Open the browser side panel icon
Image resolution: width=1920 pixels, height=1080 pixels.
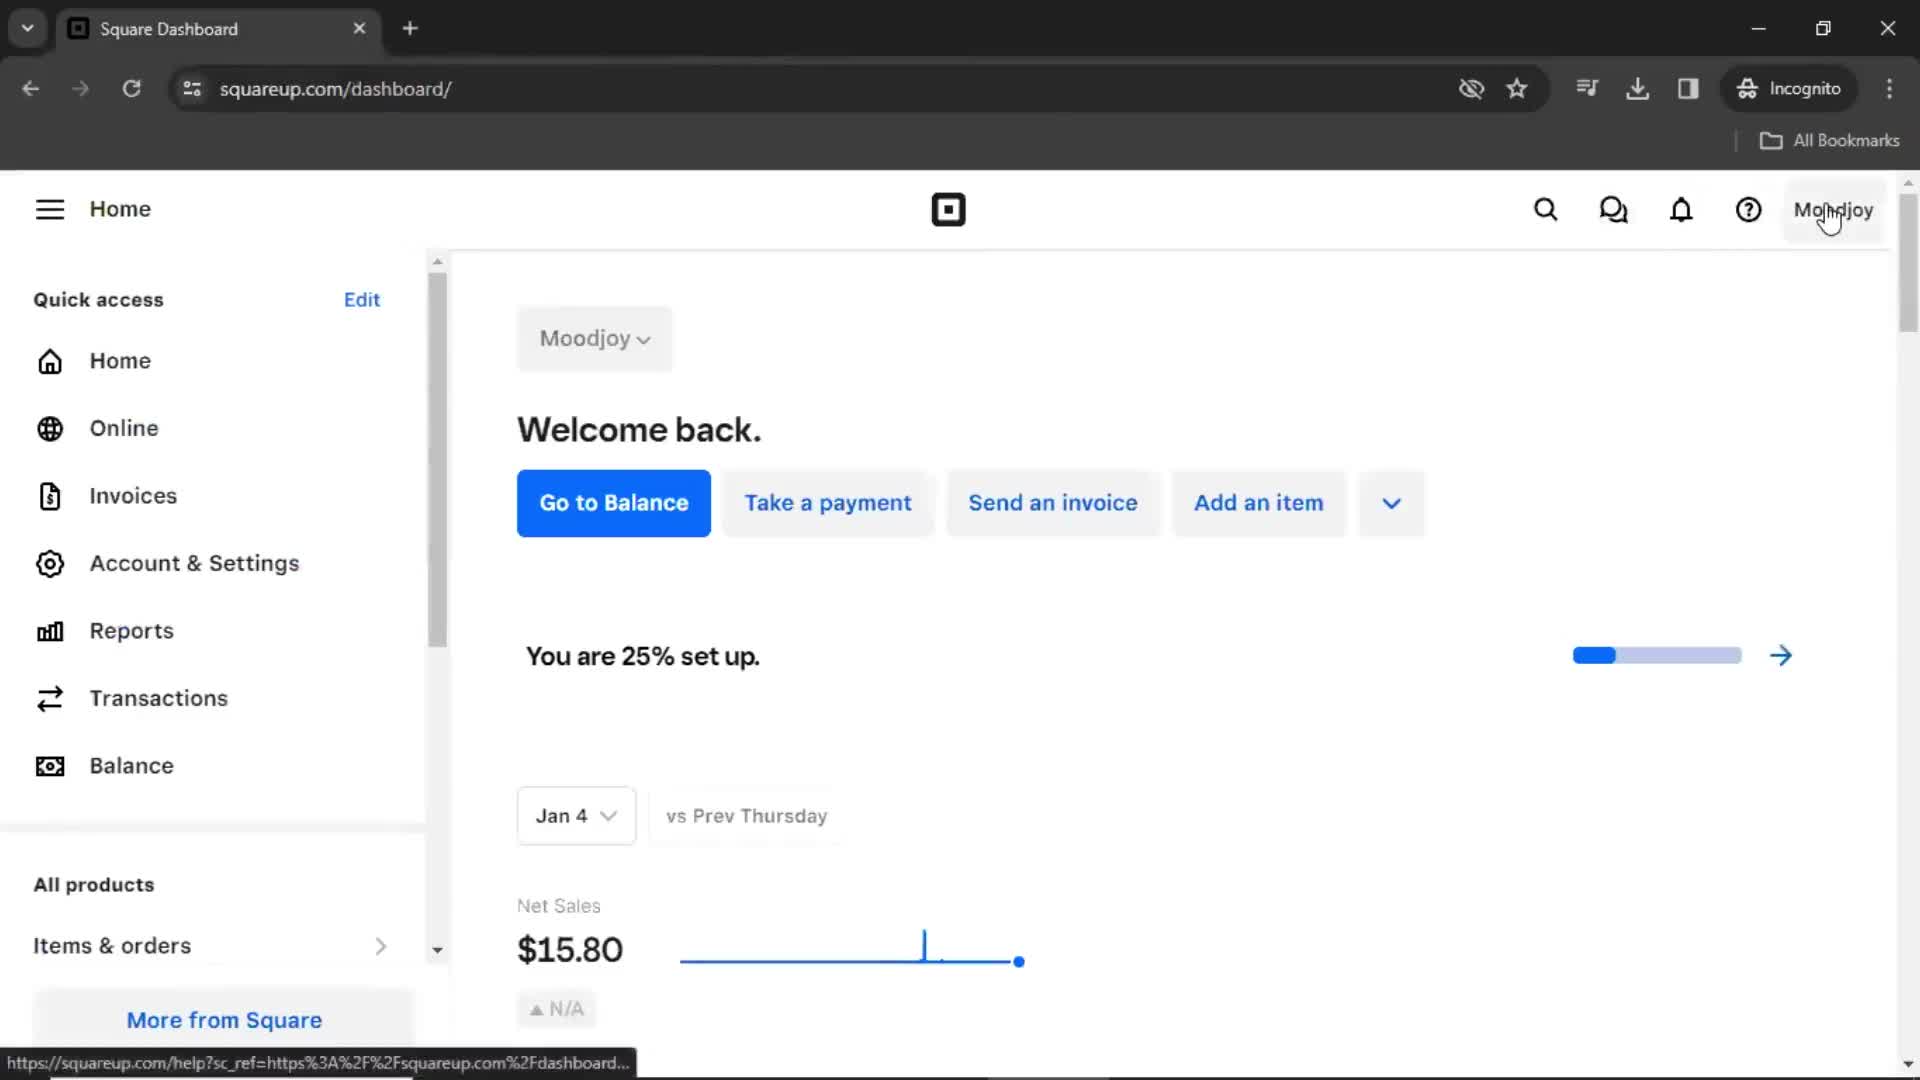pyautogui.click(x=1688, y=88)
